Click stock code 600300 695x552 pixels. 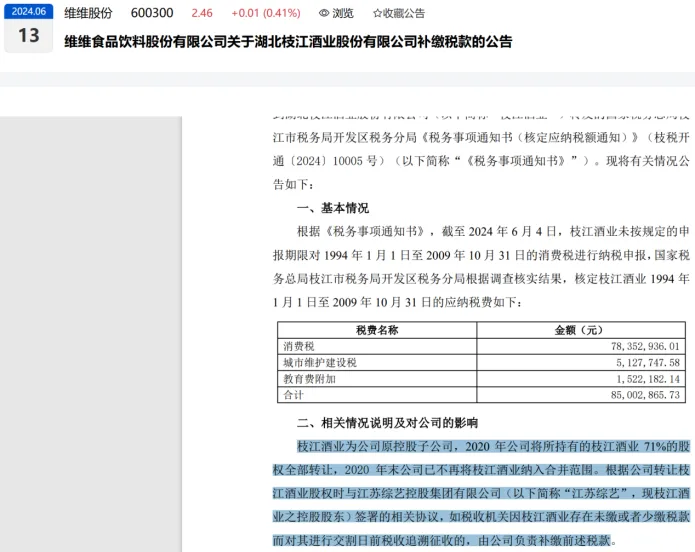pyautogui.click(x=152, y=13)
